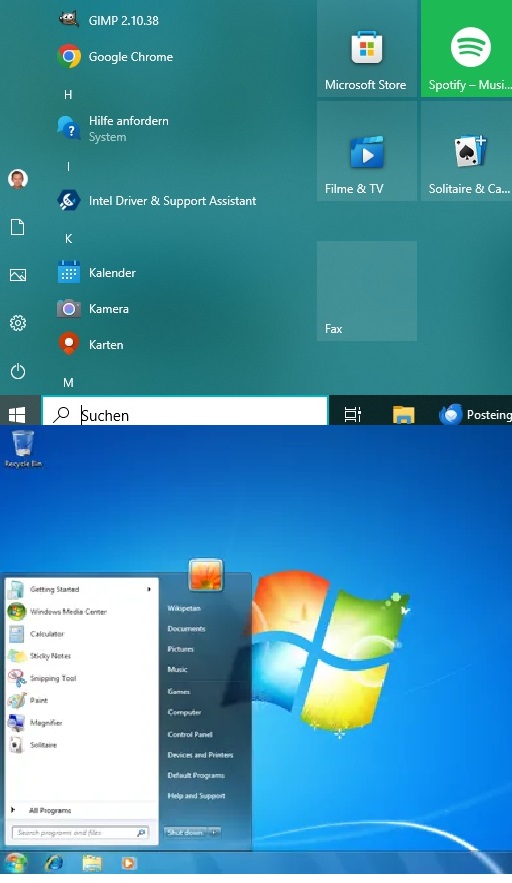Open Windows Media Player on the Windows 7 taskbar
Image resolution: width=512 pixels, height=883 pixels.
[129, 863]
